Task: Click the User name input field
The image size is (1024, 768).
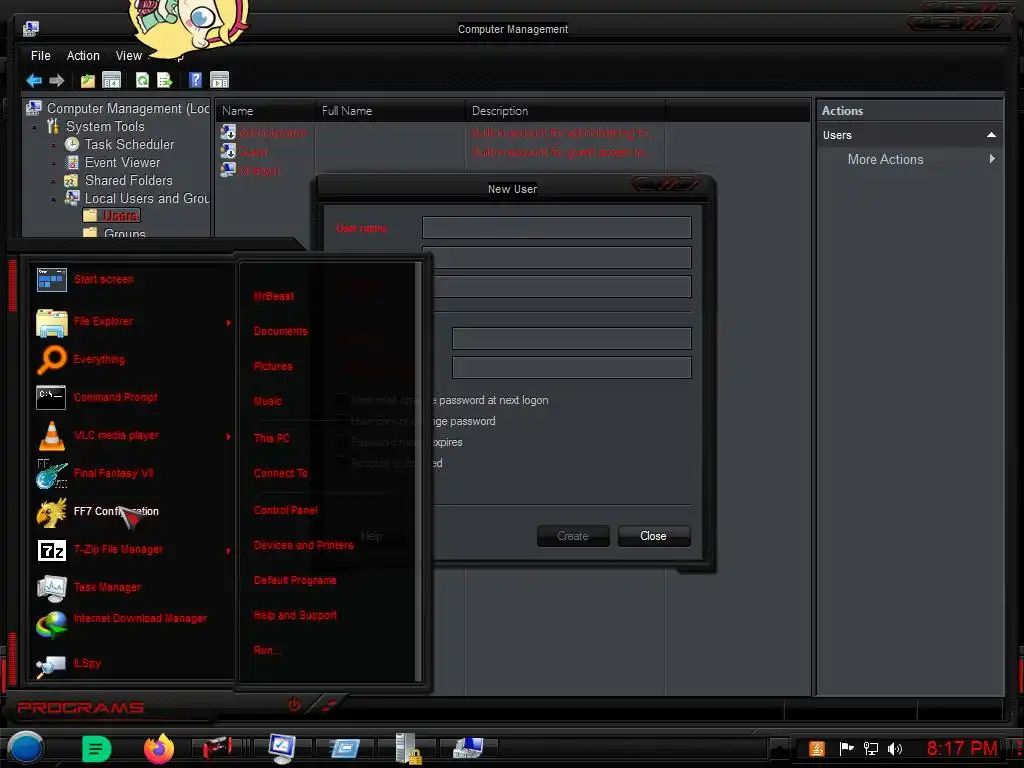Action: [x=556, y=227]
